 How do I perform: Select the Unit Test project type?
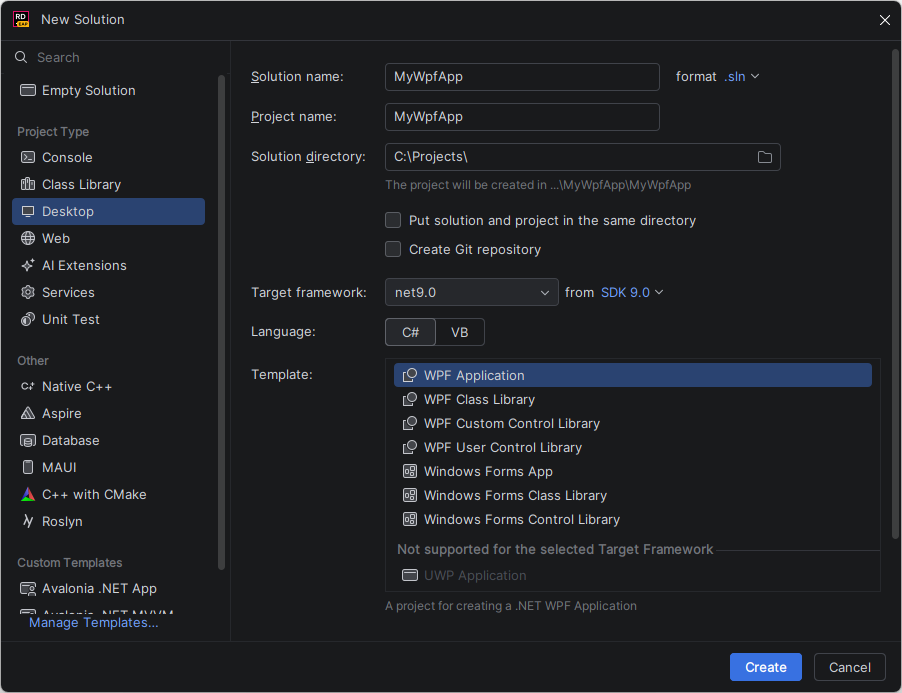click(68, 319)
